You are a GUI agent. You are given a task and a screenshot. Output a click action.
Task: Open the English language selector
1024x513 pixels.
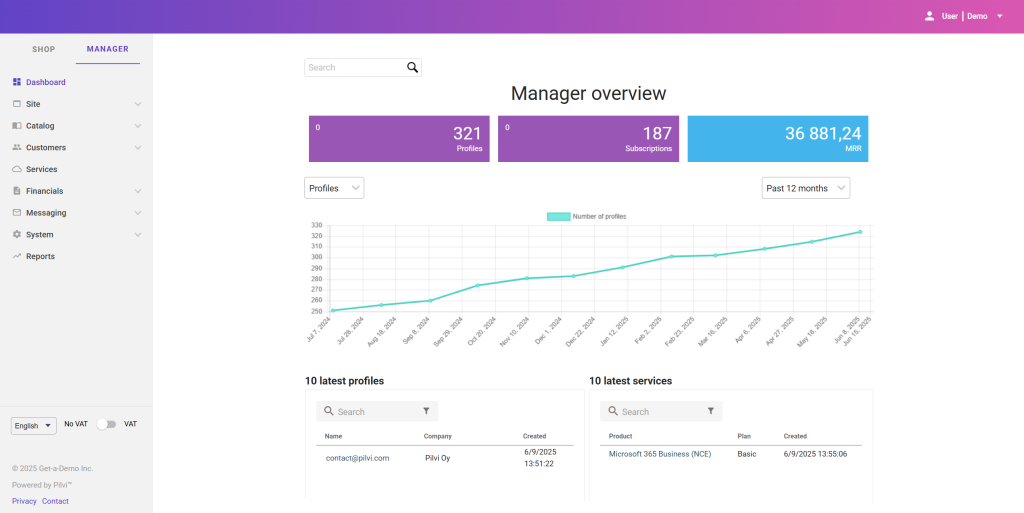coord(33,425)
